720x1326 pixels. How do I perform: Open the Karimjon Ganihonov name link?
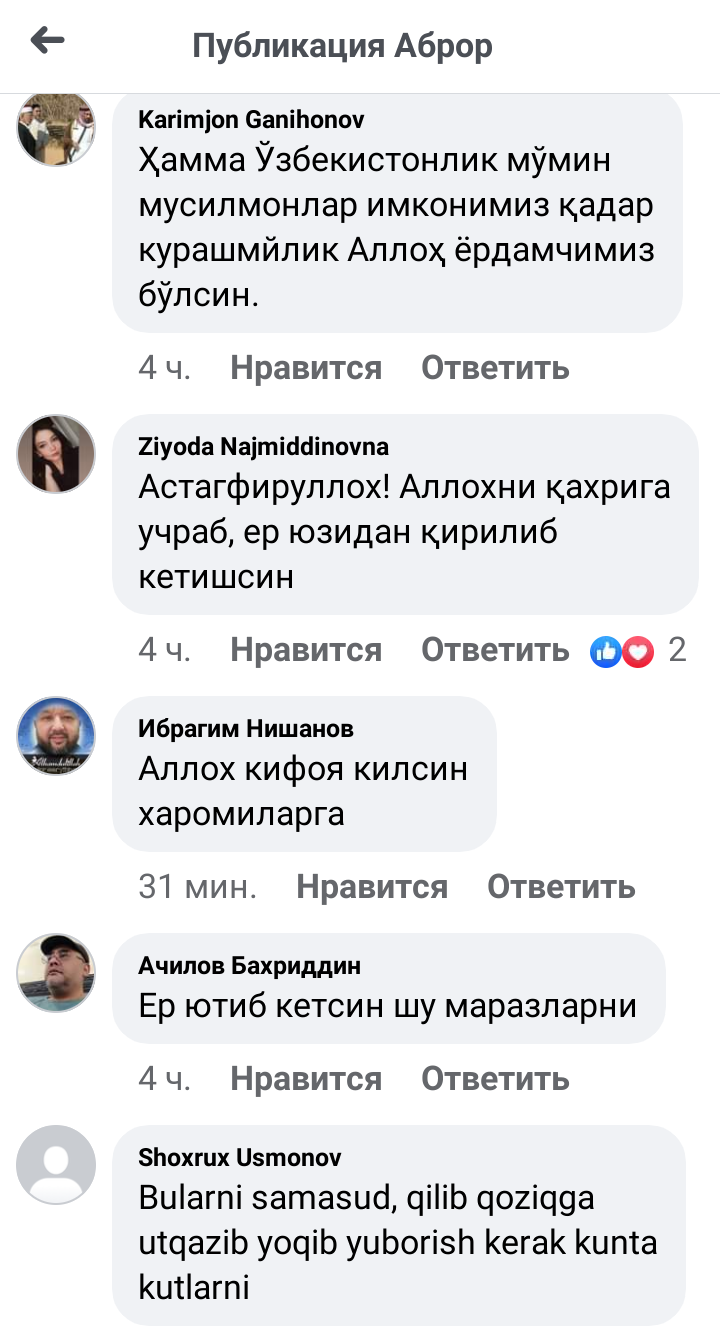[x=251, y=120]
